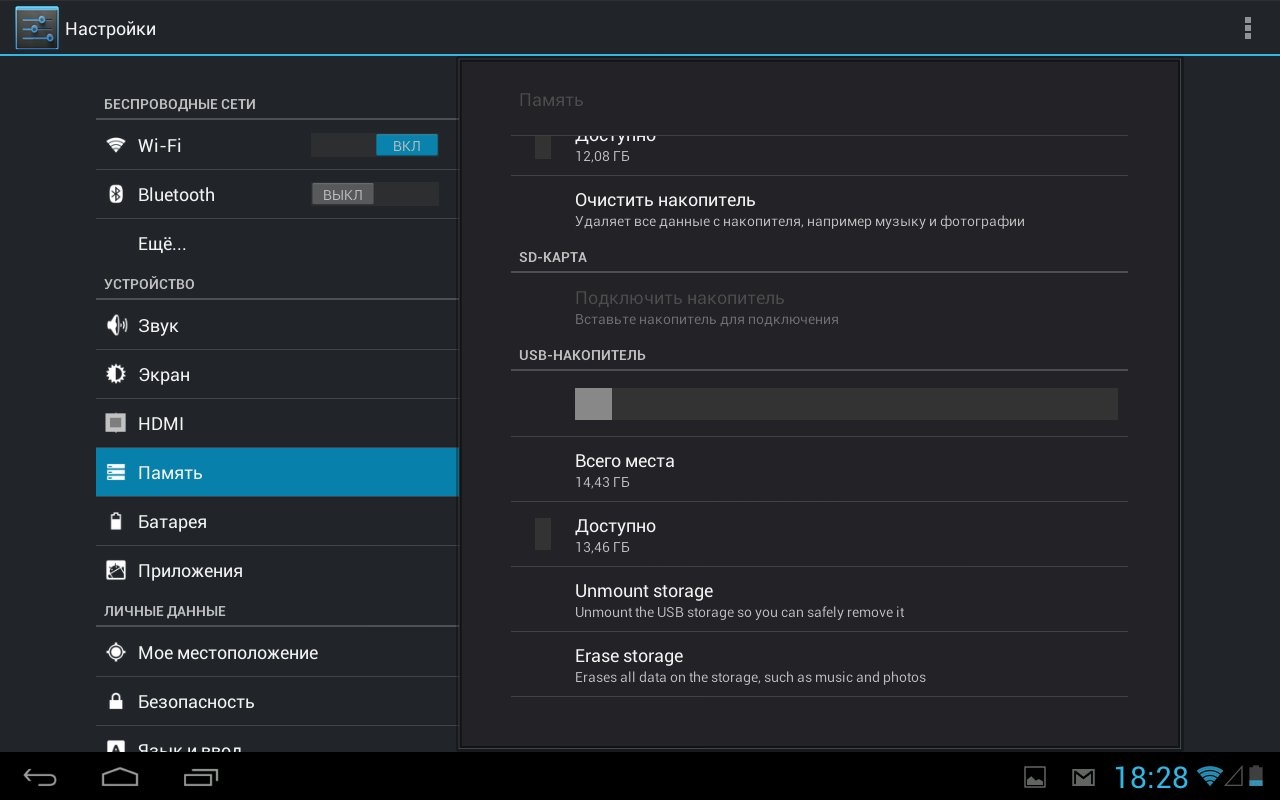Open the Recent apps button
This screenshot has height=800, width=1280.
point(201,777)
